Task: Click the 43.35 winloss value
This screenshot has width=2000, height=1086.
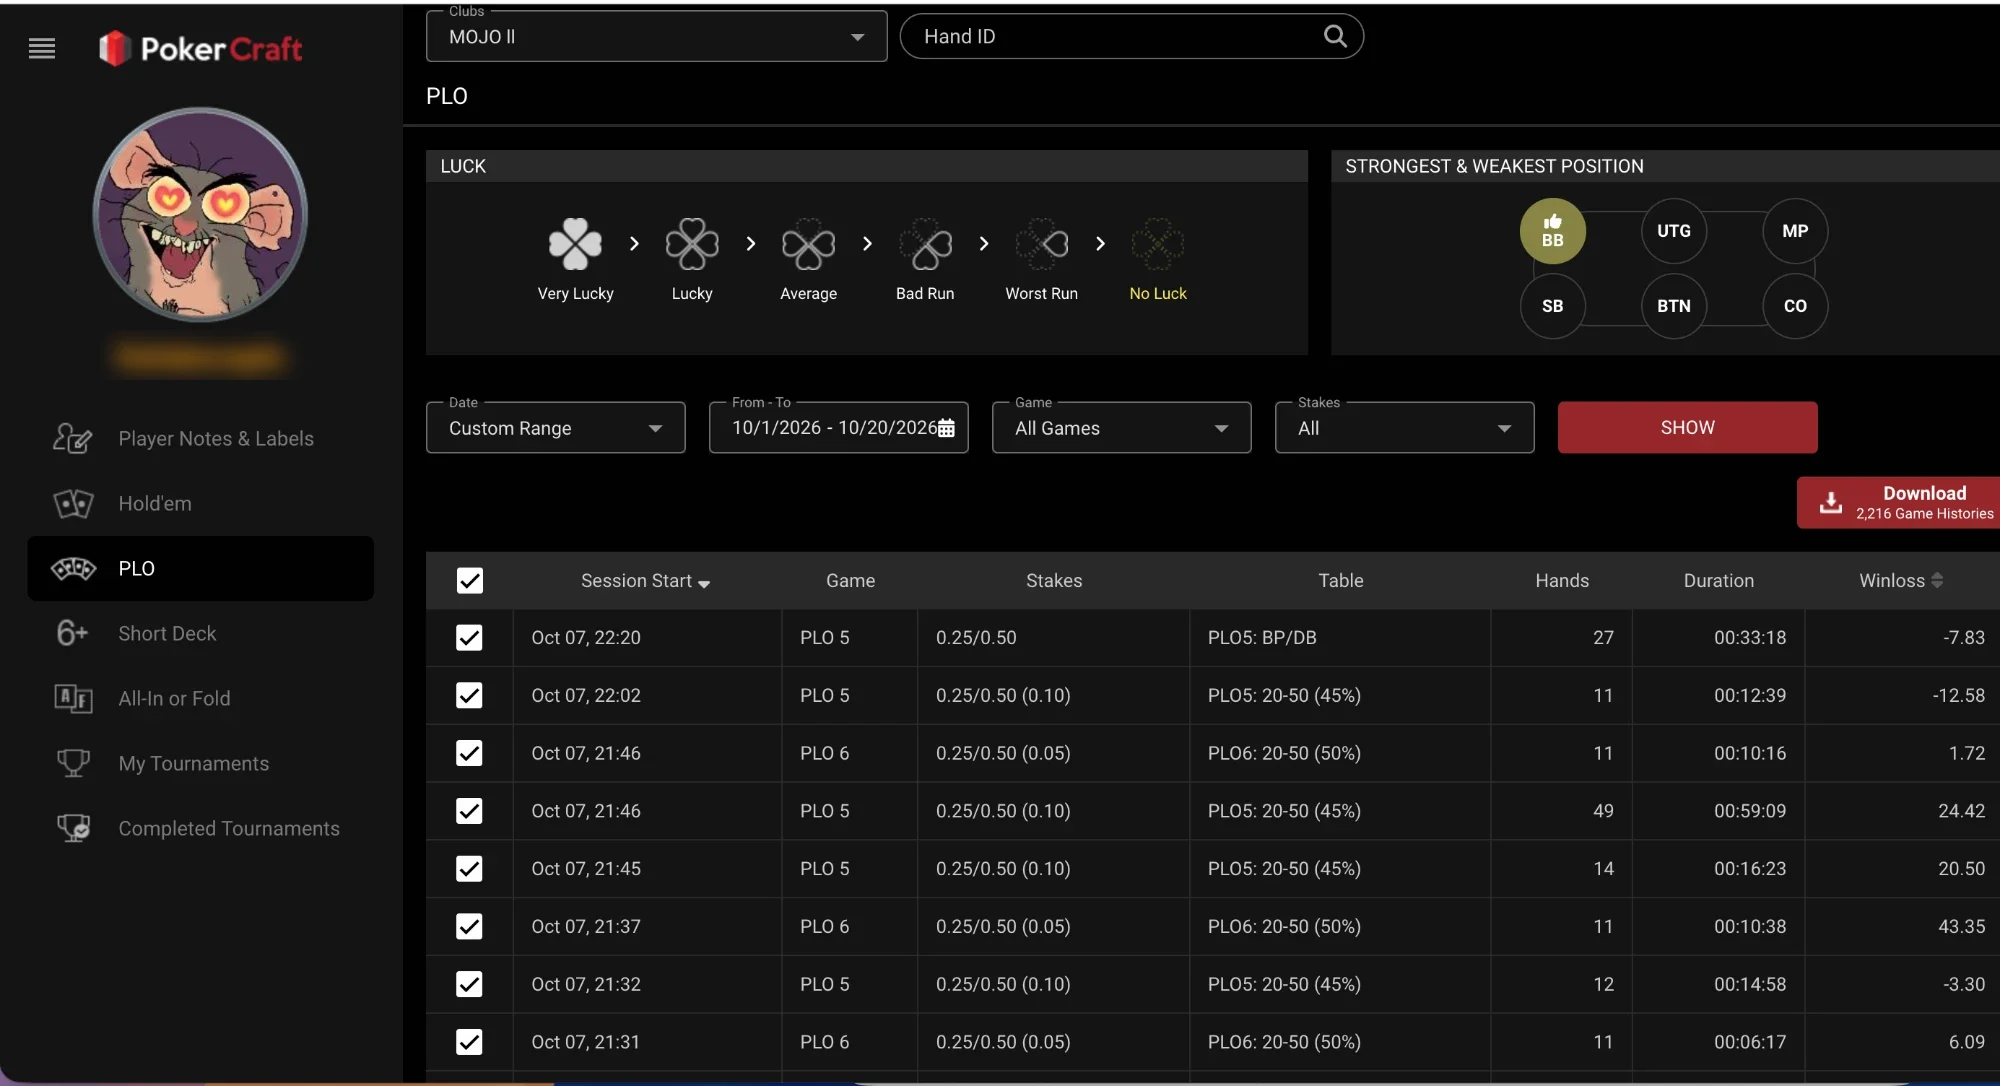Action: pyautogui.click(x=1961, y=927)
